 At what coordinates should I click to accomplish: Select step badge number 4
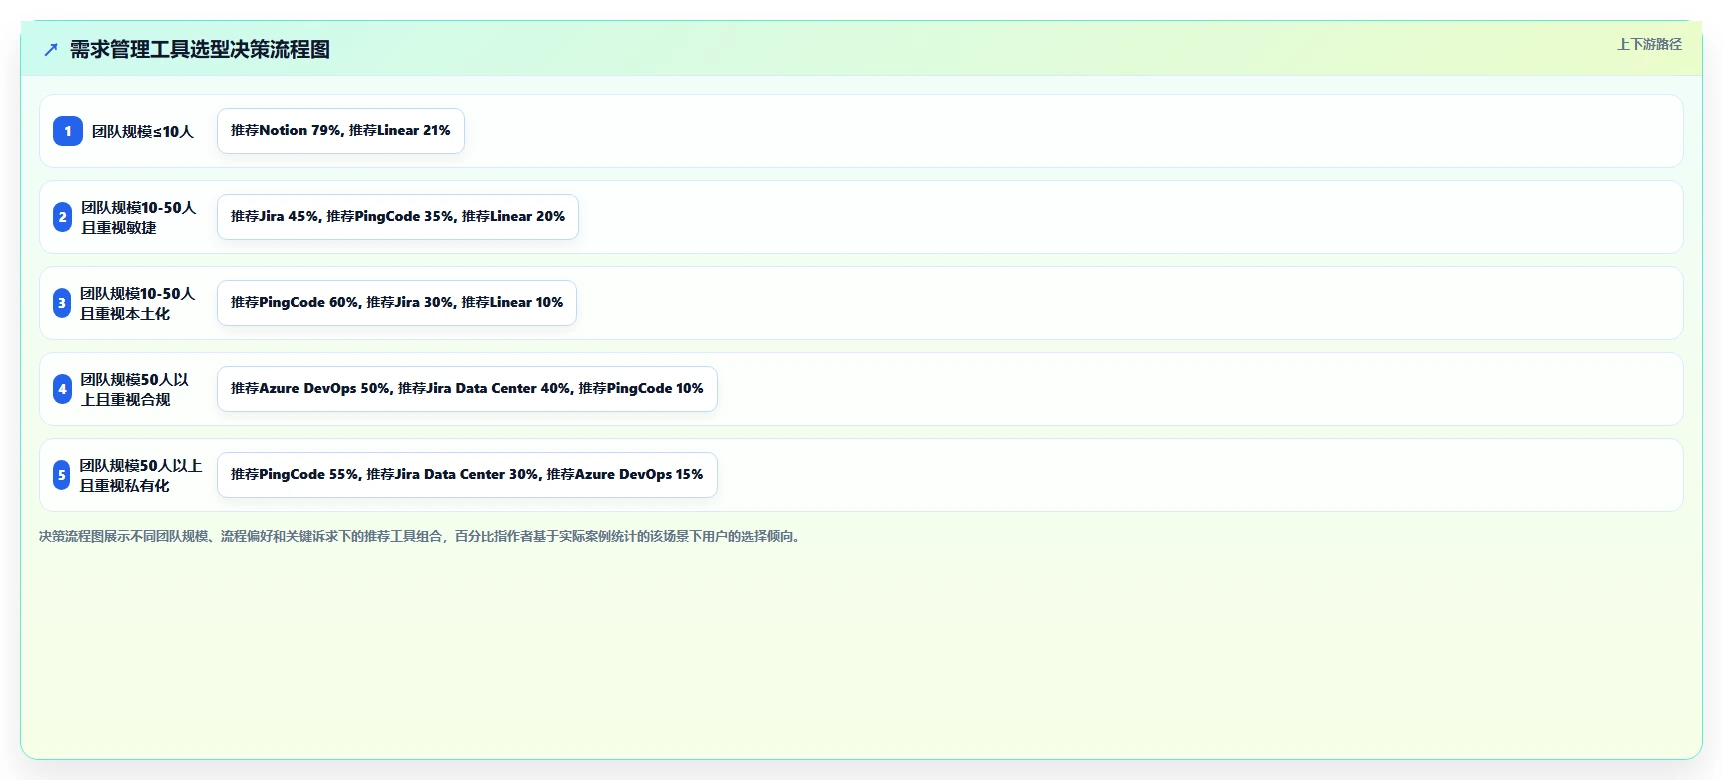(62, 389)
